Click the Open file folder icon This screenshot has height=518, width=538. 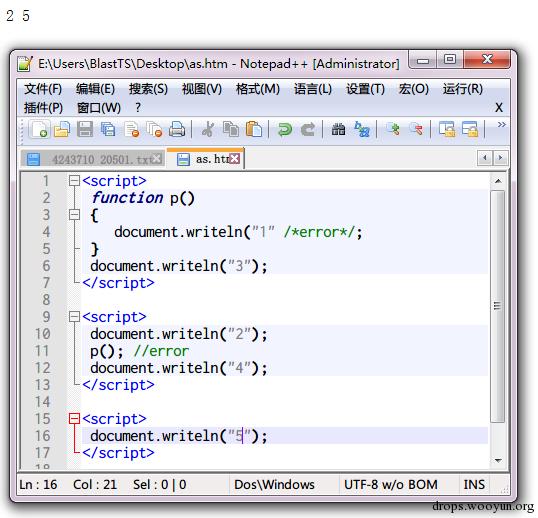pos(62,130)
